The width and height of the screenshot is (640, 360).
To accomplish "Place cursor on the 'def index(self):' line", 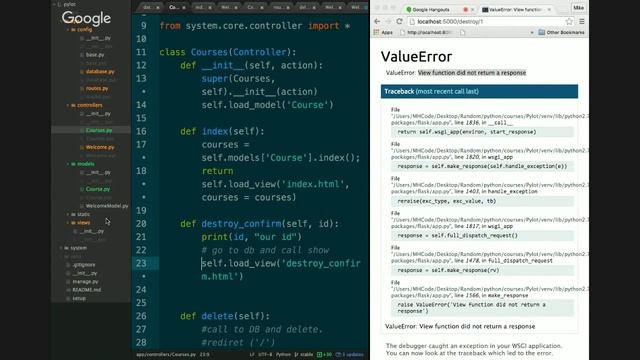I will pos(222,131).
